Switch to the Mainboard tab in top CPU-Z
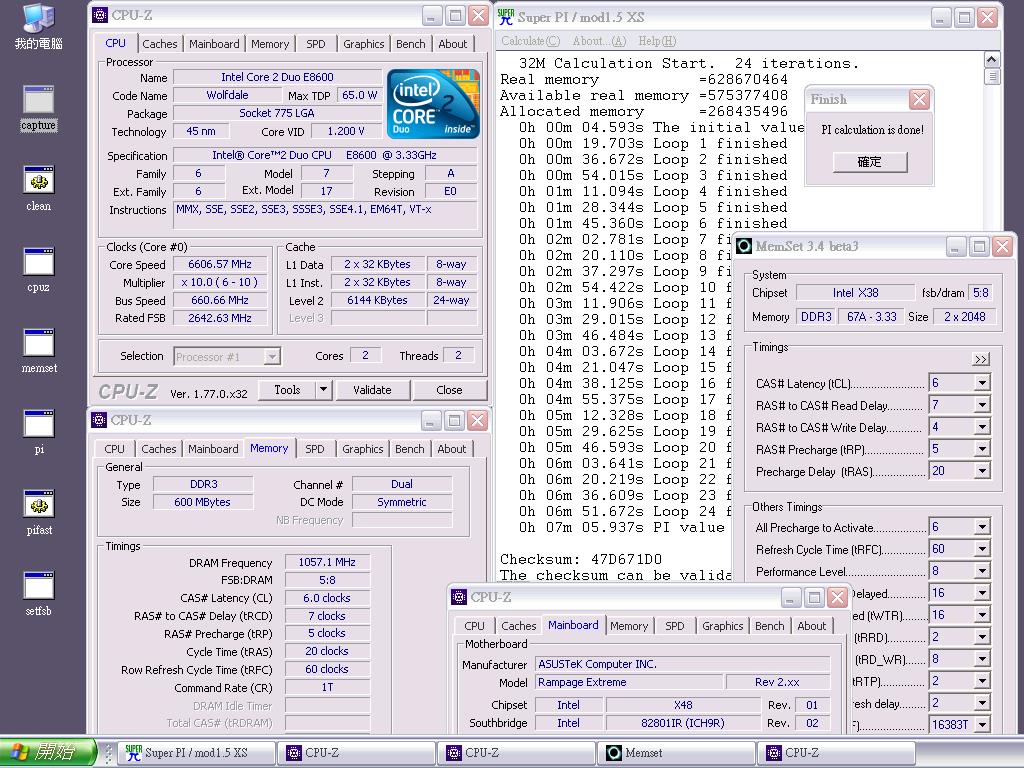The height and width of the screenshot is (768, 1024). [x=215, y=44]
